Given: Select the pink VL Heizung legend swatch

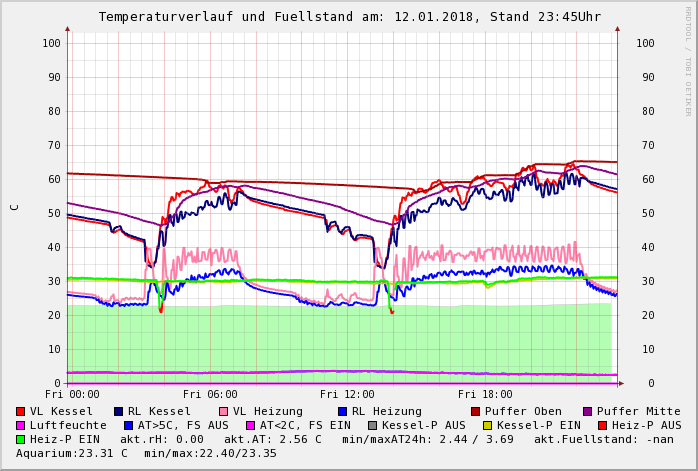Looking at the screenshot, I should pos(223,412).
